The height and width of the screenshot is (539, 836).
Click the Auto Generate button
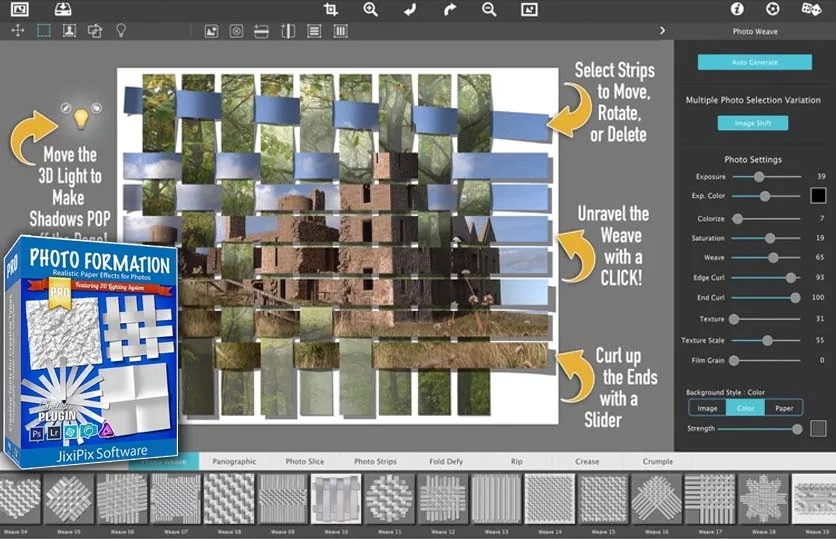[x=754, y=62]
